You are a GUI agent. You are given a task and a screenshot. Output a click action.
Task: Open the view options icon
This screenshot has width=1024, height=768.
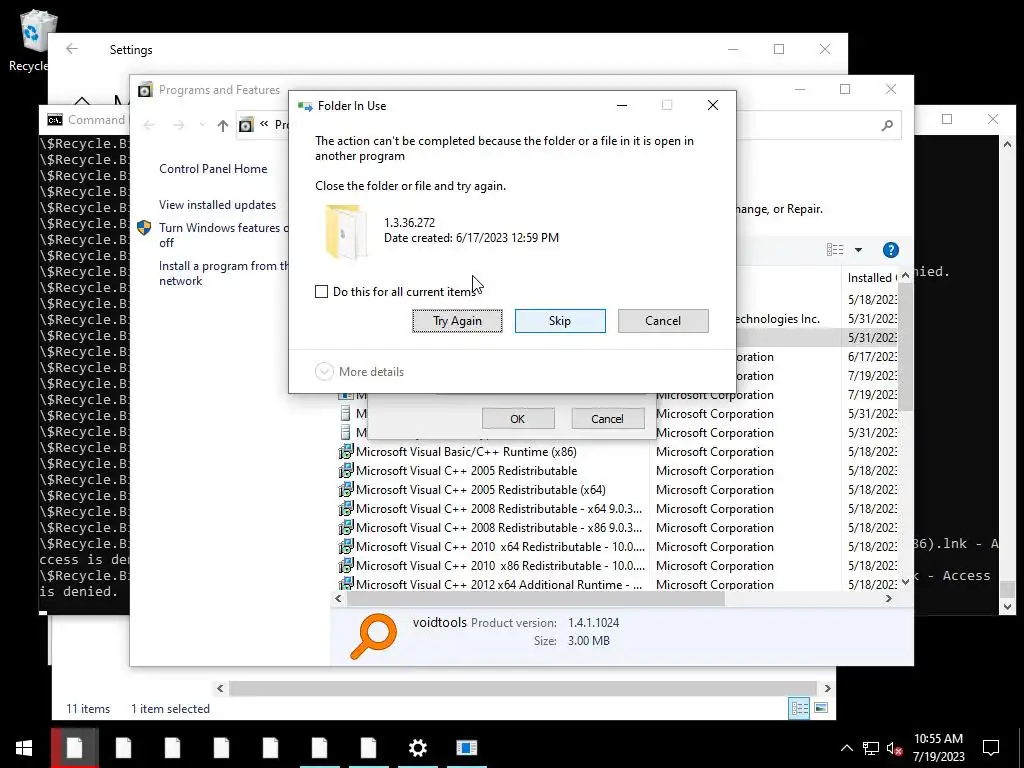[835, 250]
